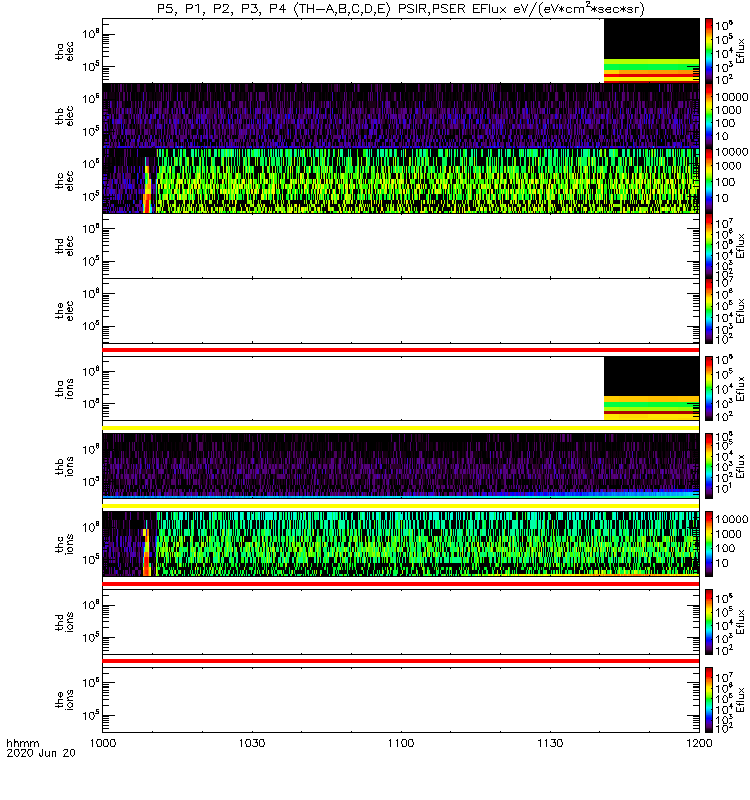Click the yellow status bar below thb ions panel
The image size is (750, 800).
point(401,506)
